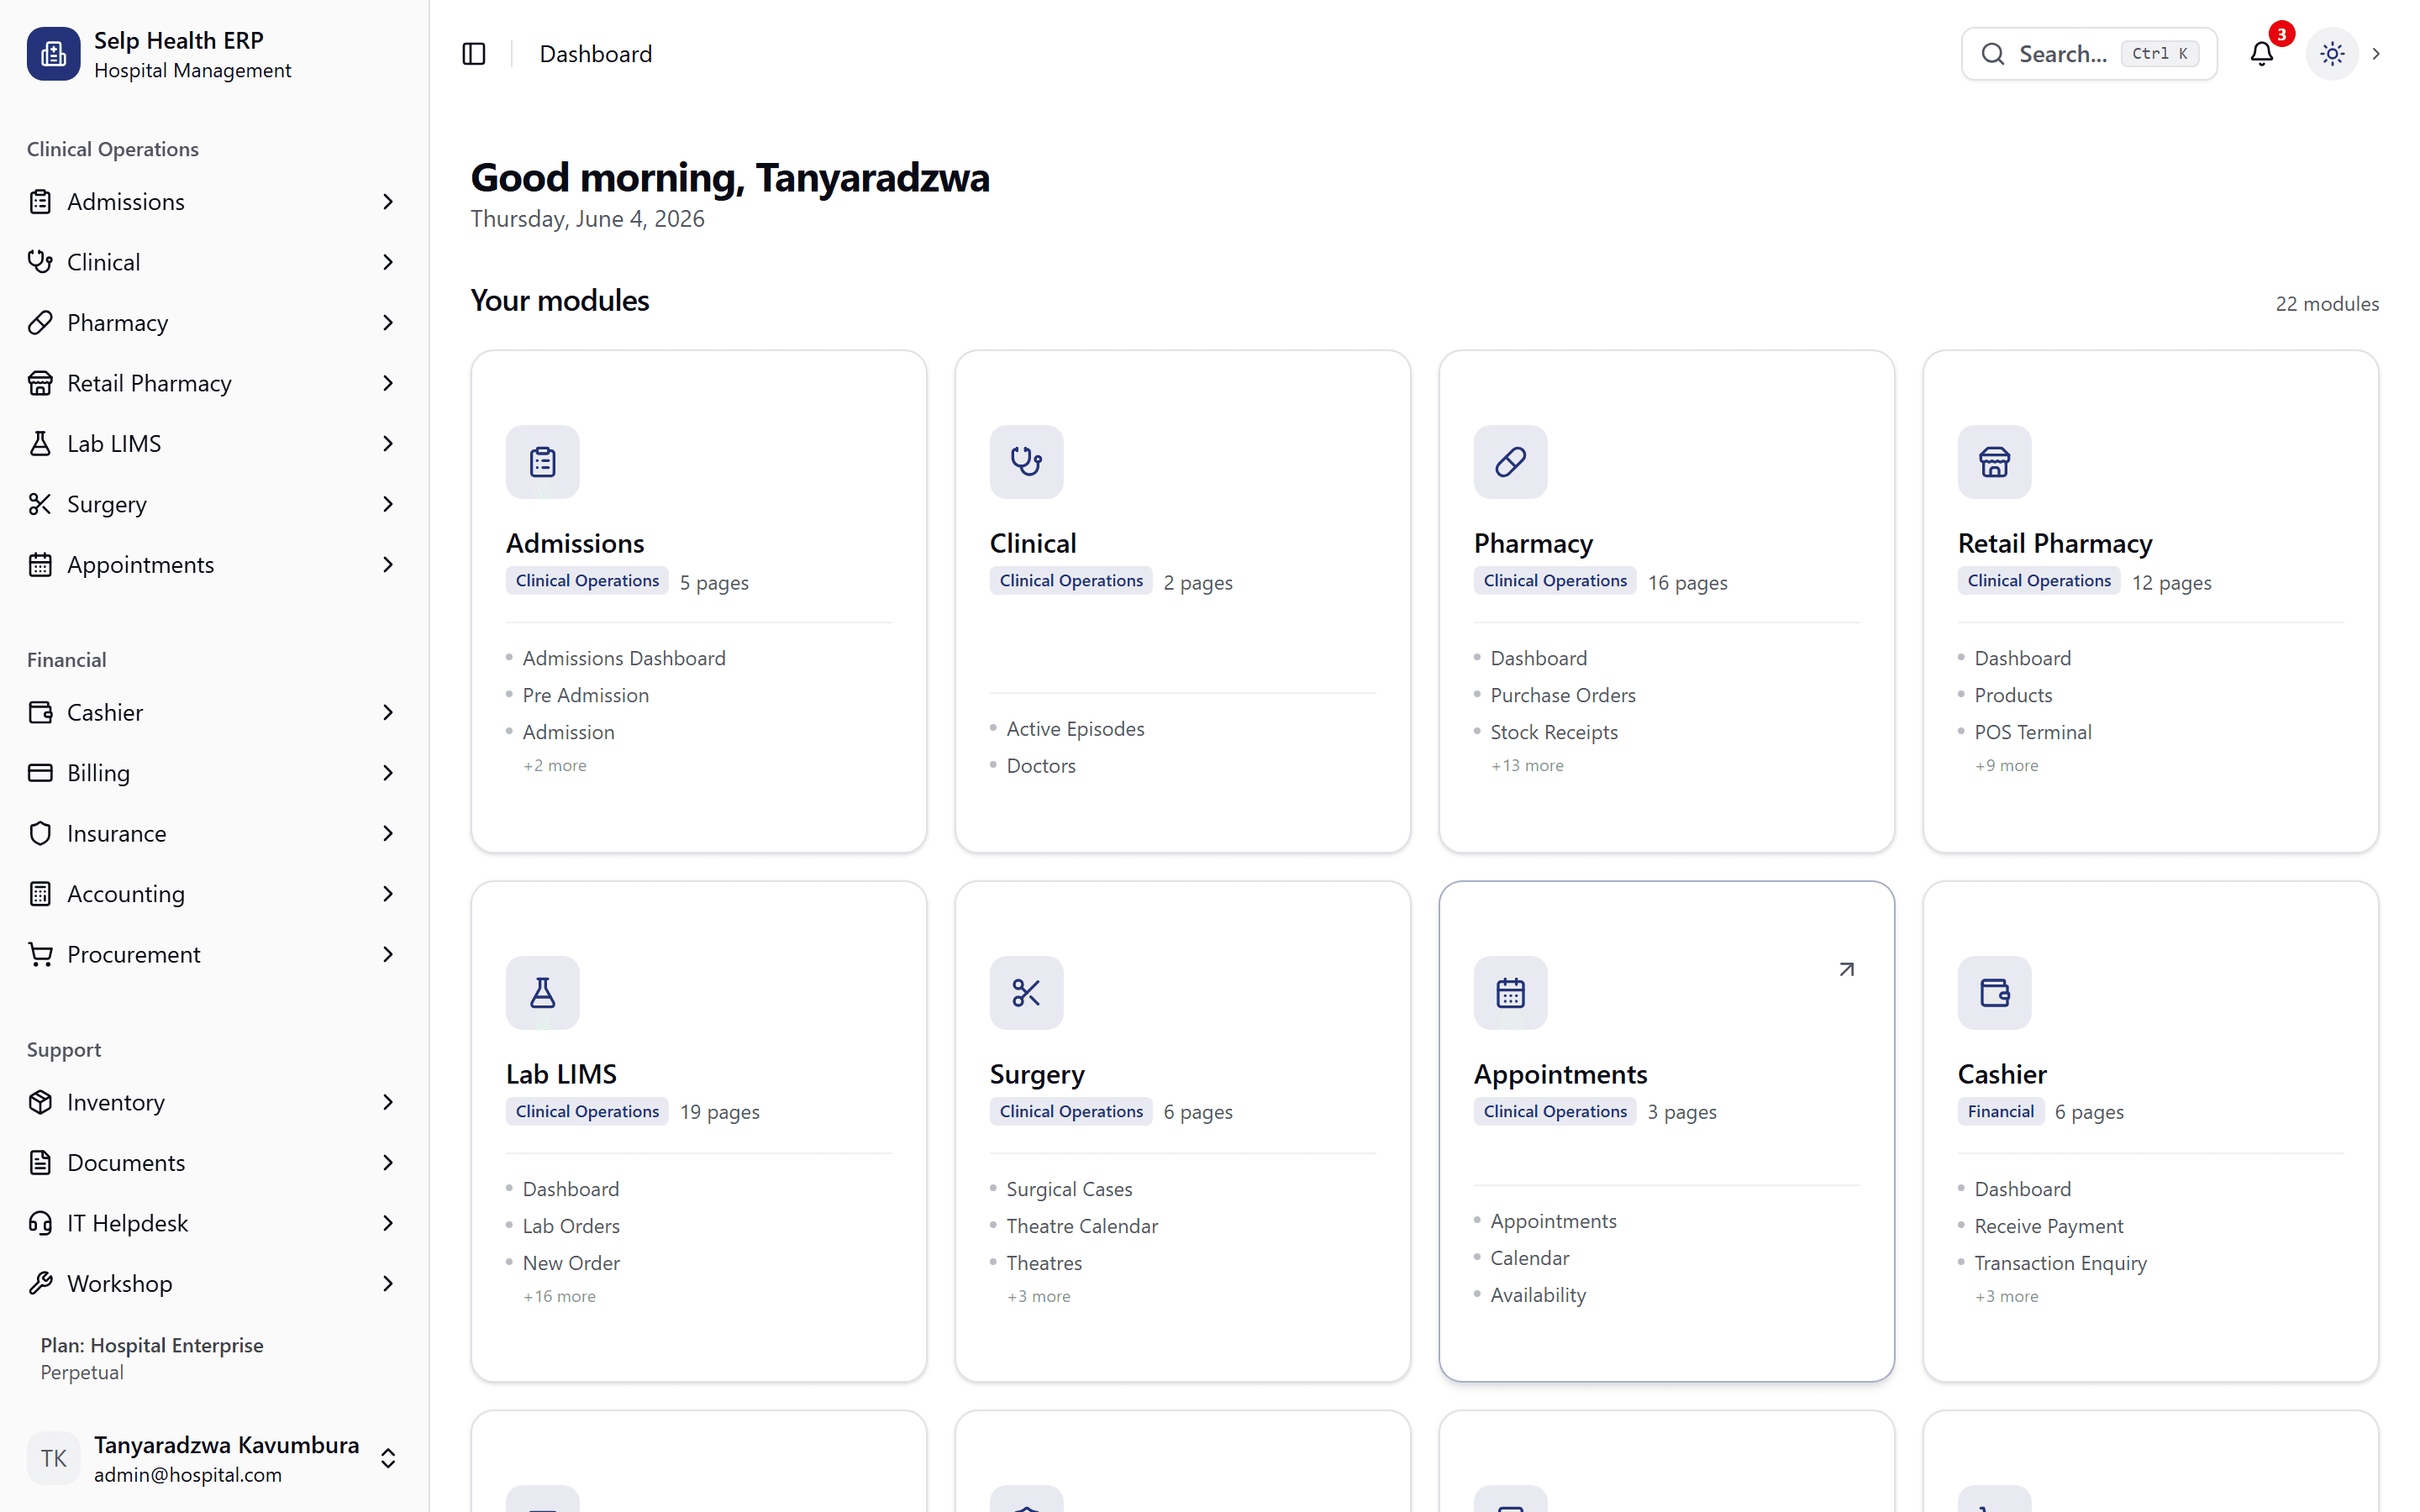Click the Lab LIMS card flask icon

tap(543, 993)
